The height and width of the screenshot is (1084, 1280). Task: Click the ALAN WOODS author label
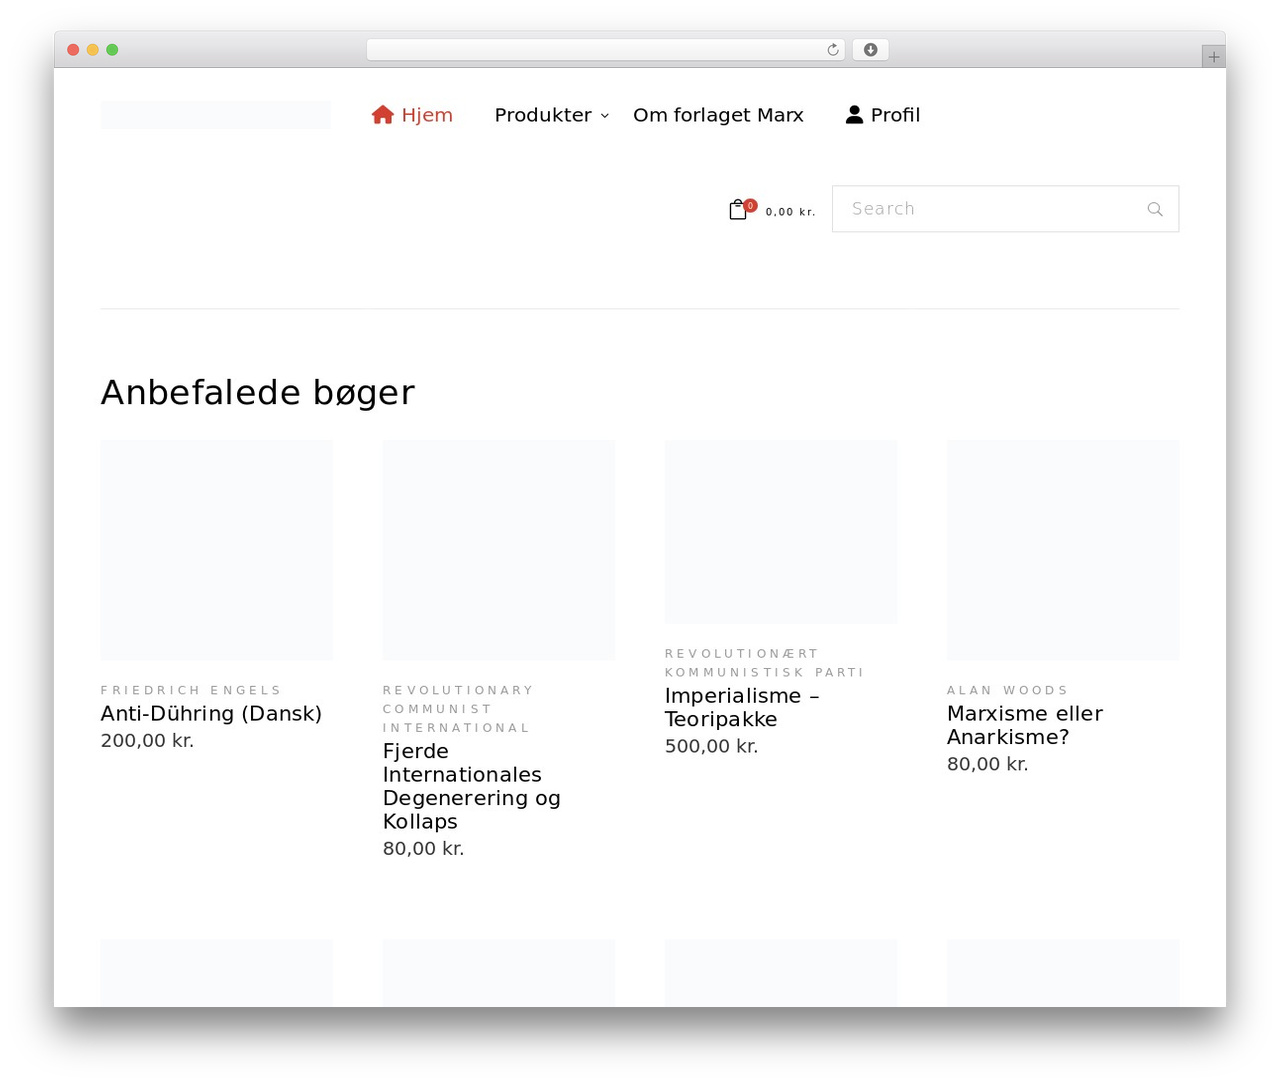pyautogui.click(x=1008, y=690)
